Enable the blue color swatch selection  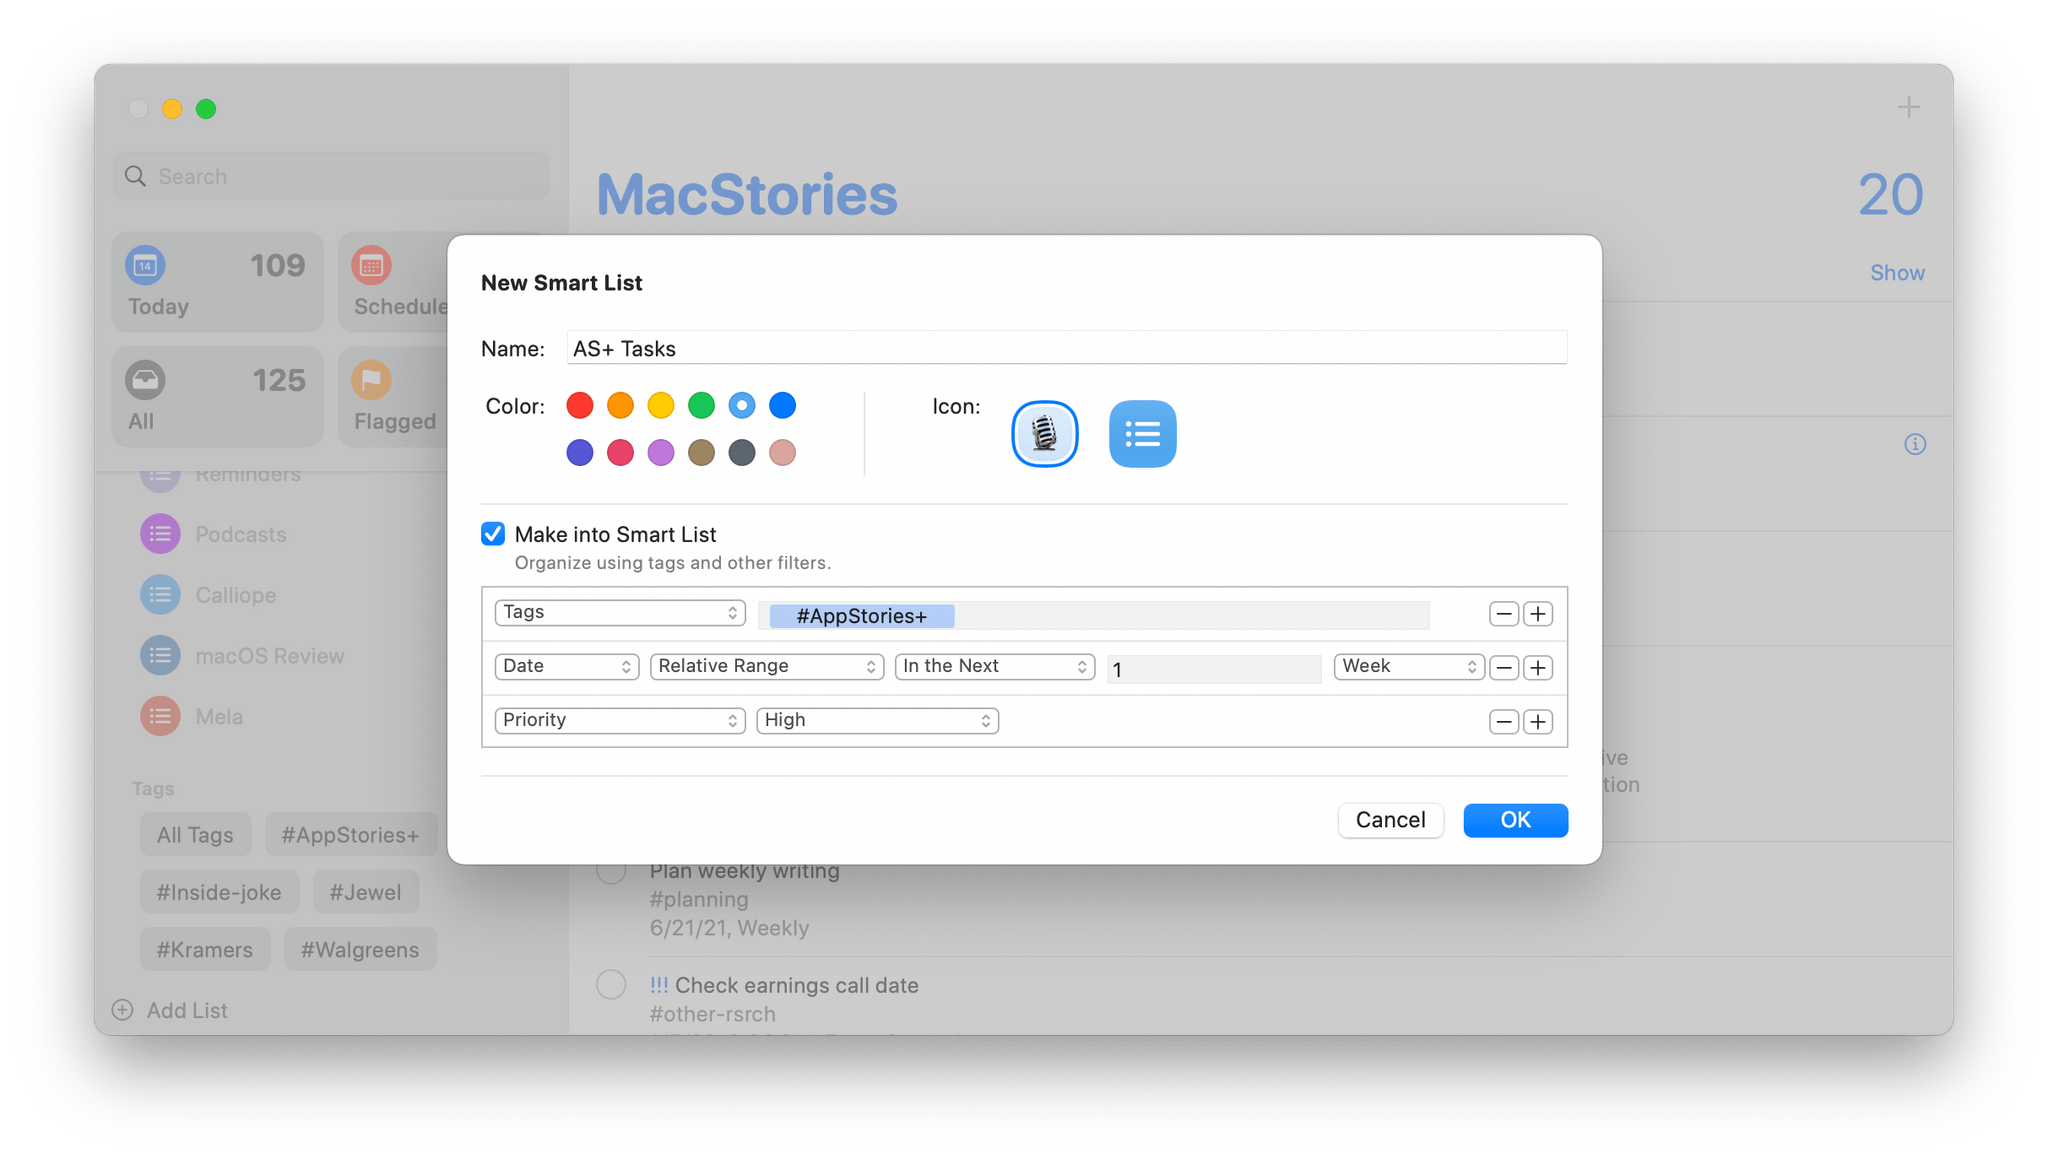[782, 406]
